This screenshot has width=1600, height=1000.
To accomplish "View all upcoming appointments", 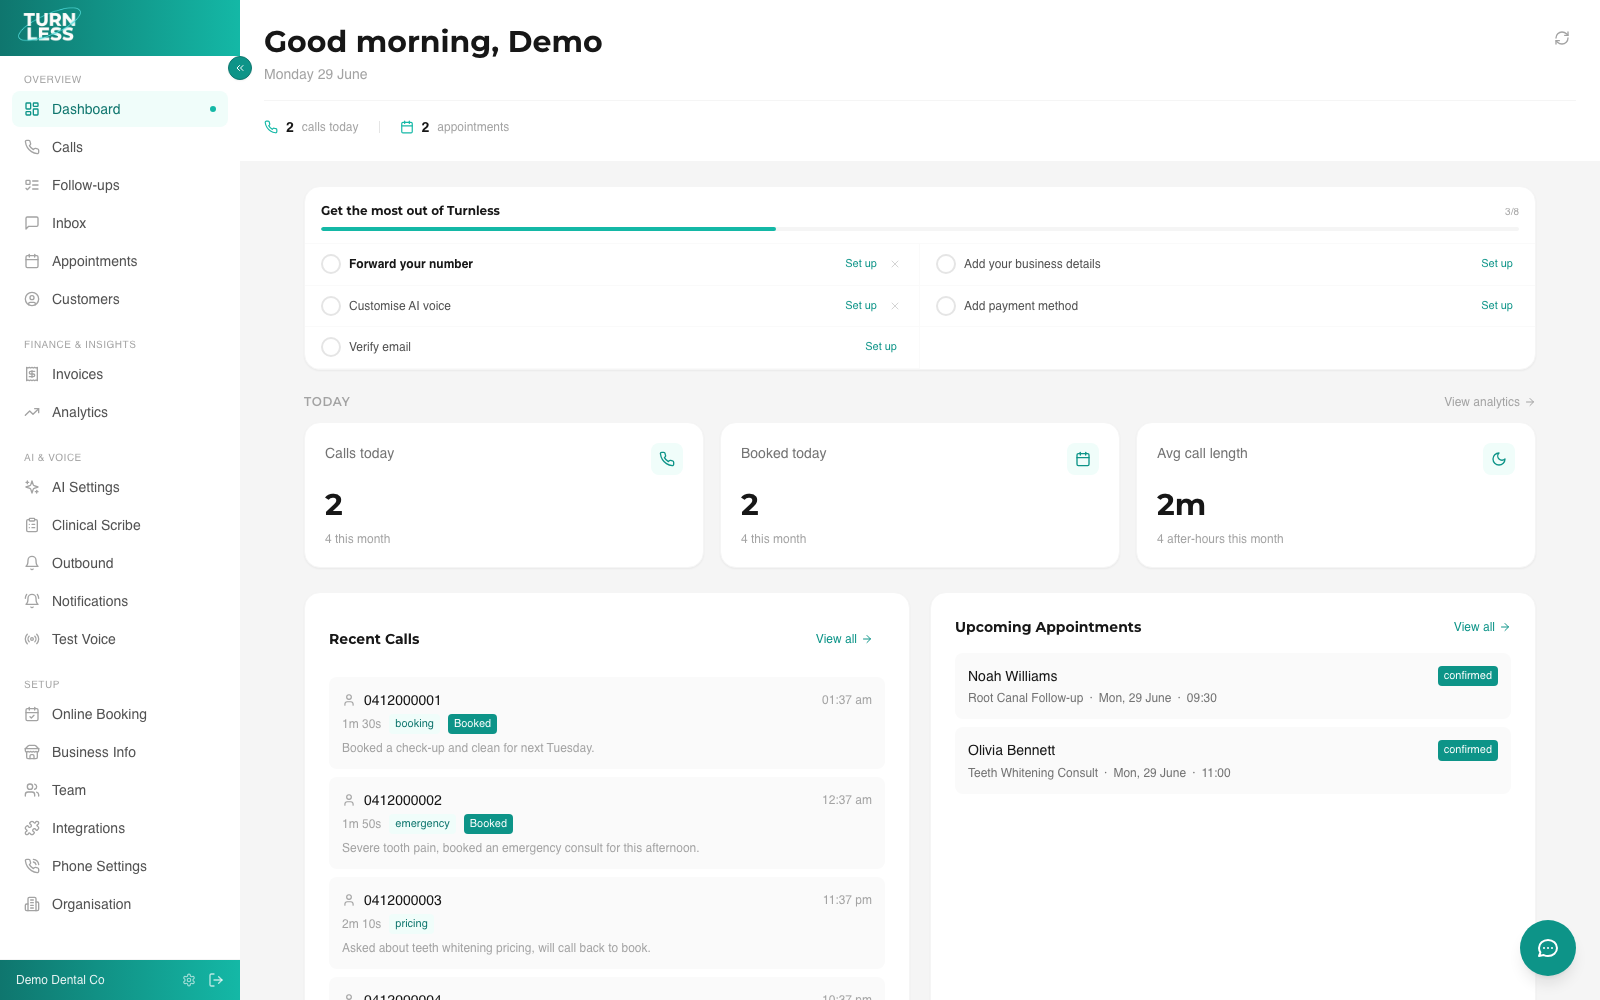I will point(1482,627).
